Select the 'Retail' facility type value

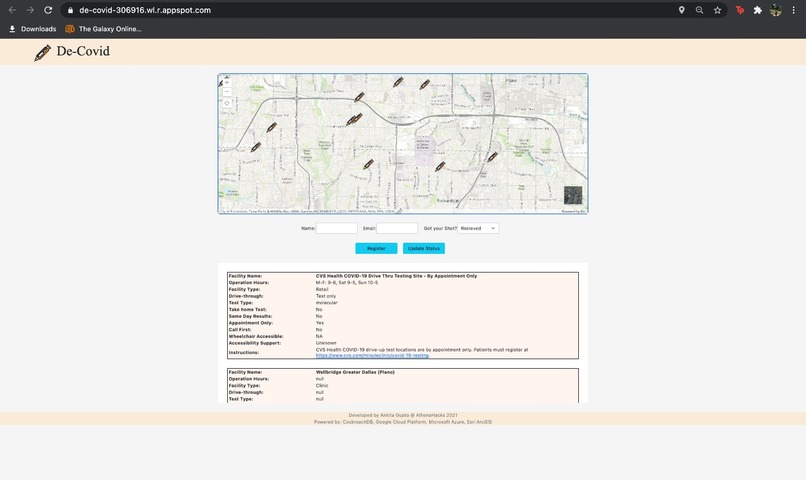pyautogui.click(x=322, y=289)
